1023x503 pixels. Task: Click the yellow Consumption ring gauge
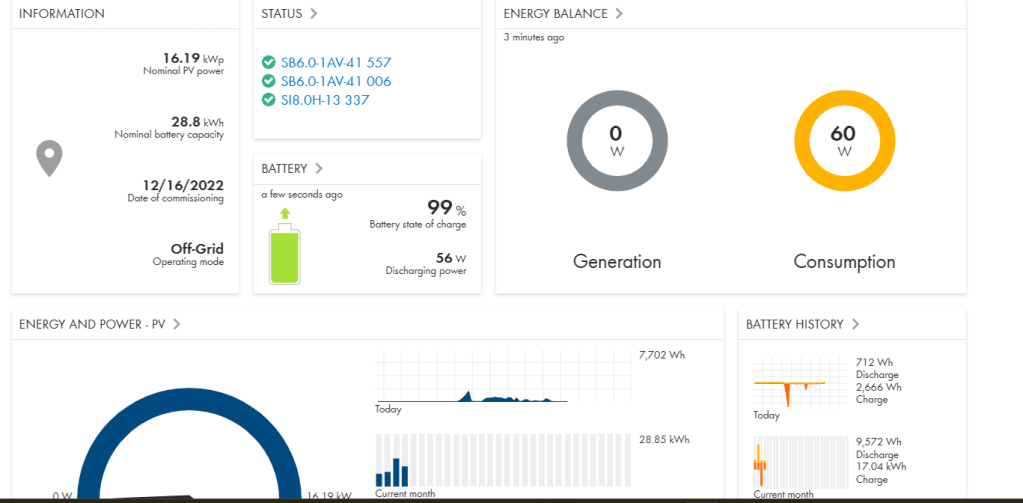pyautogui.click(x=843, y=140)
